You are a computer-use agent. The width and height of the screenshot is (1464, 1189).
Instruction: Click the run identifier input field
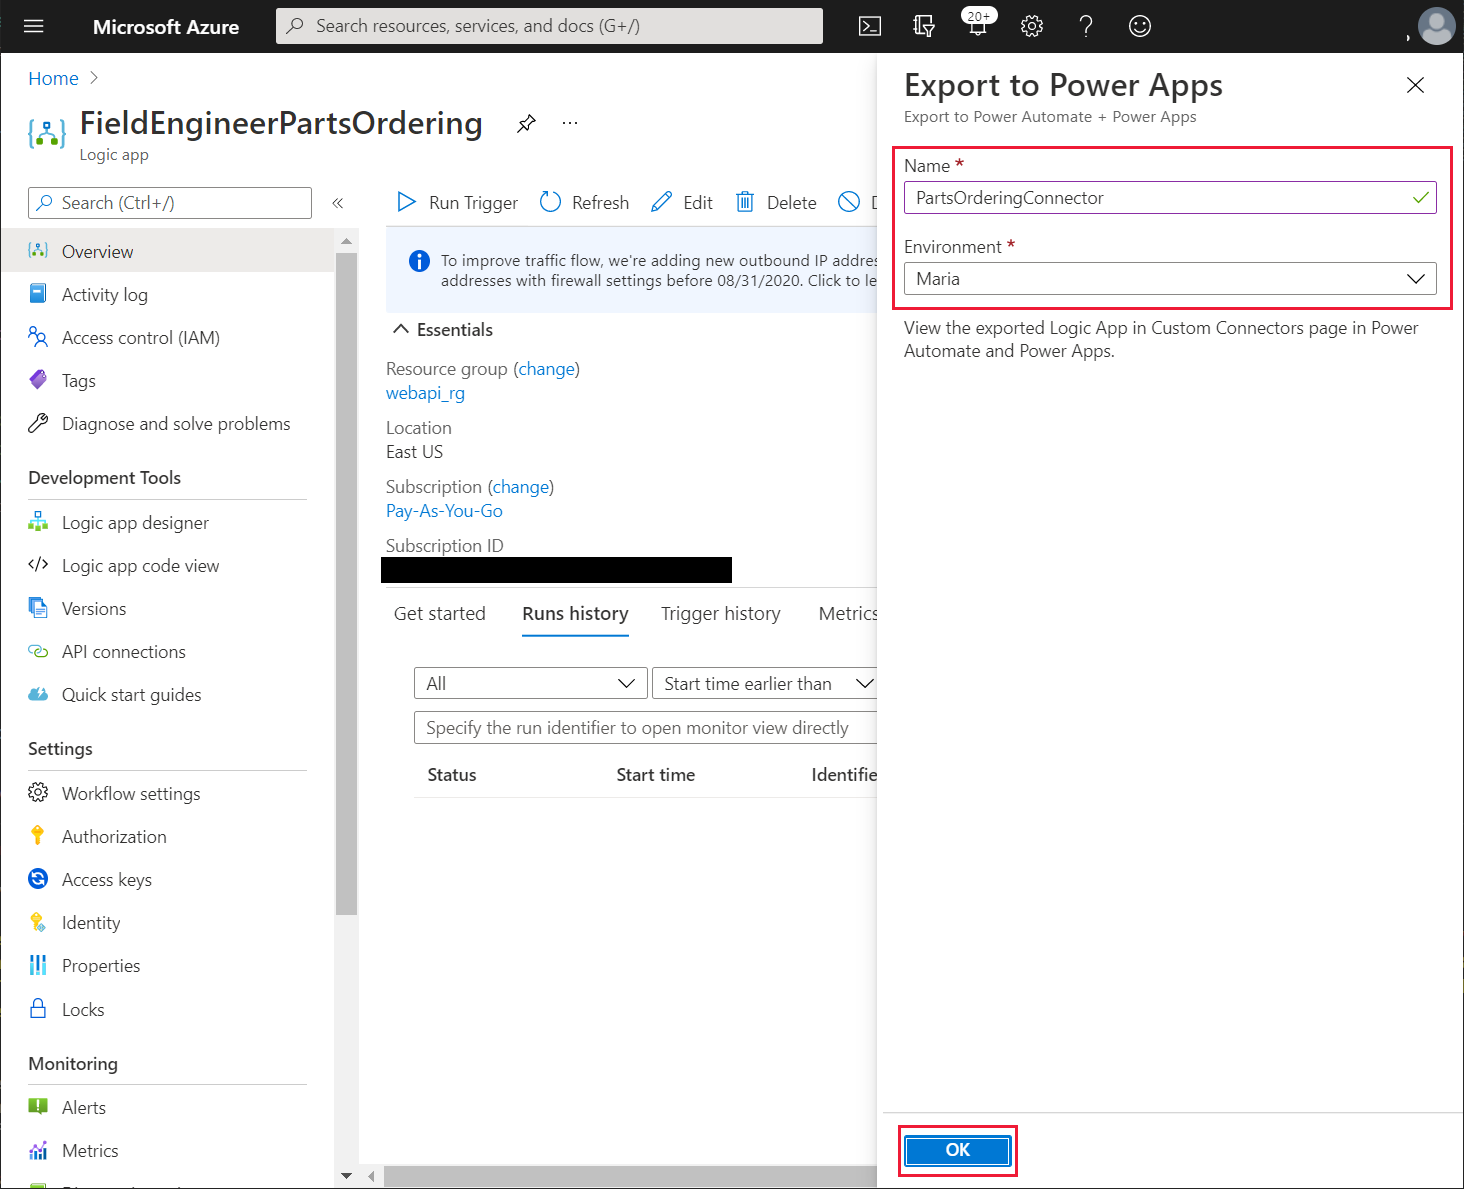click(645, 727)
